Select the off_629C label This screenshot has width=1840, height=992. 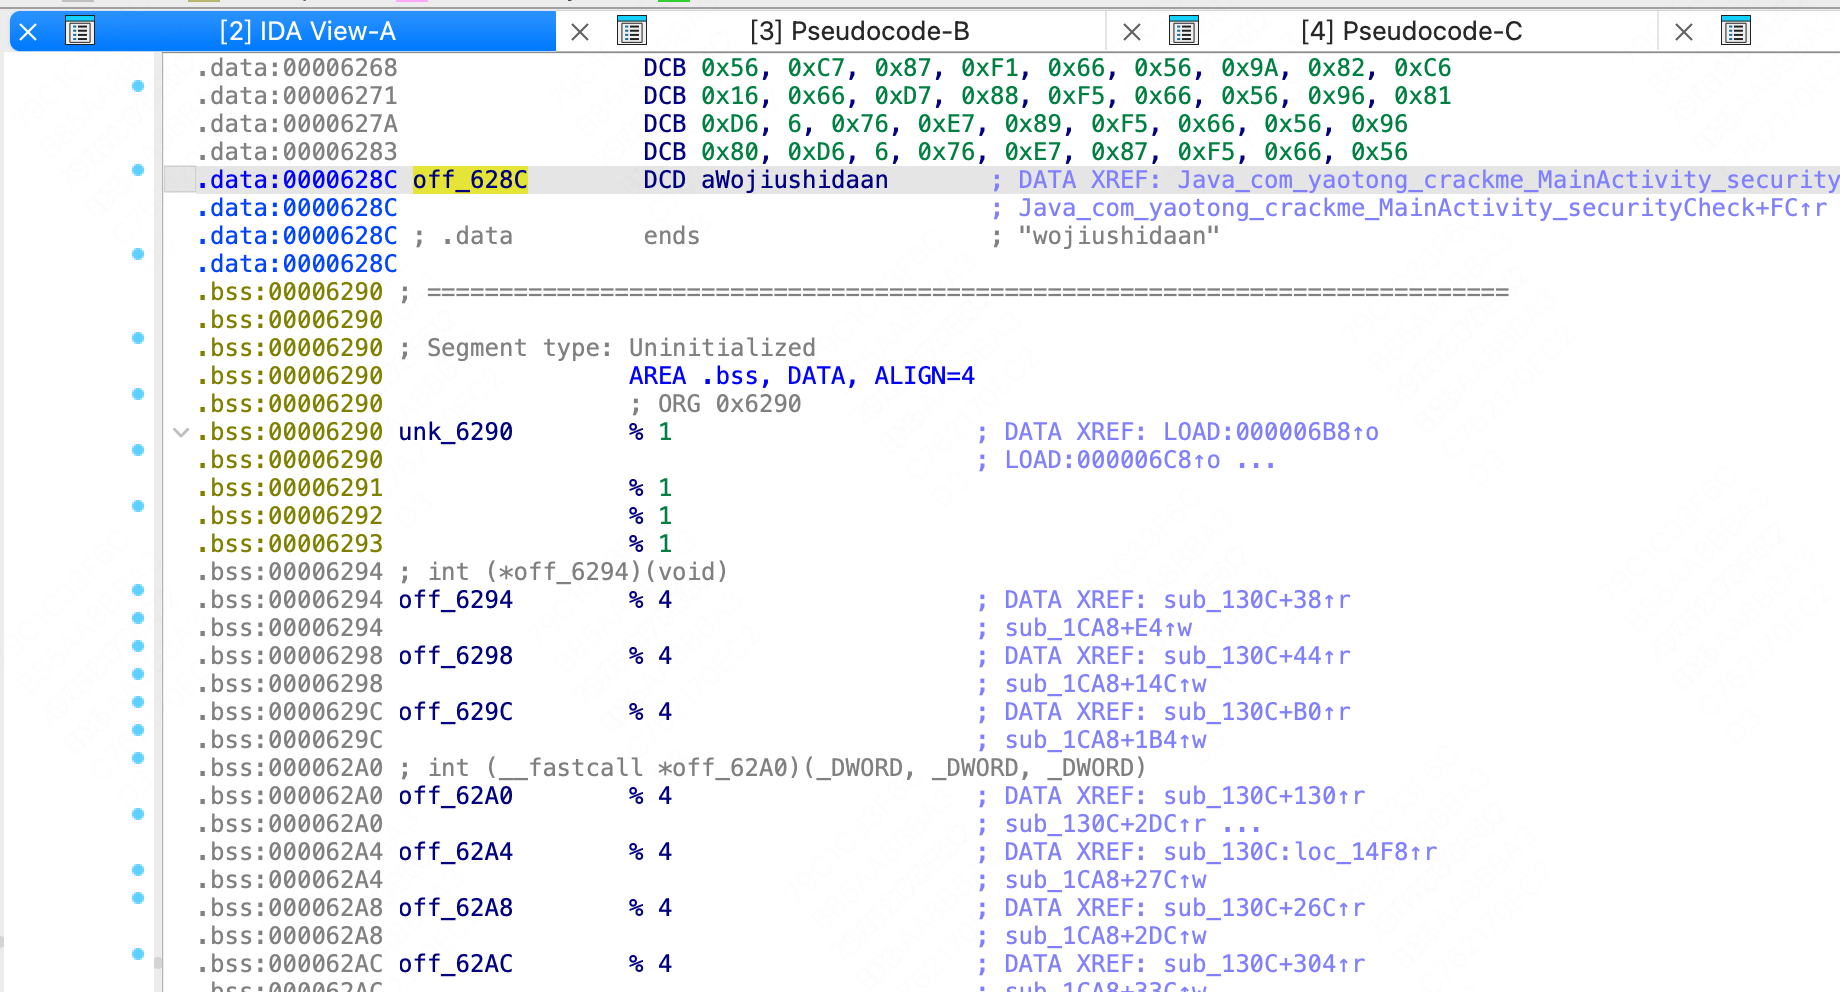point(455,712)
